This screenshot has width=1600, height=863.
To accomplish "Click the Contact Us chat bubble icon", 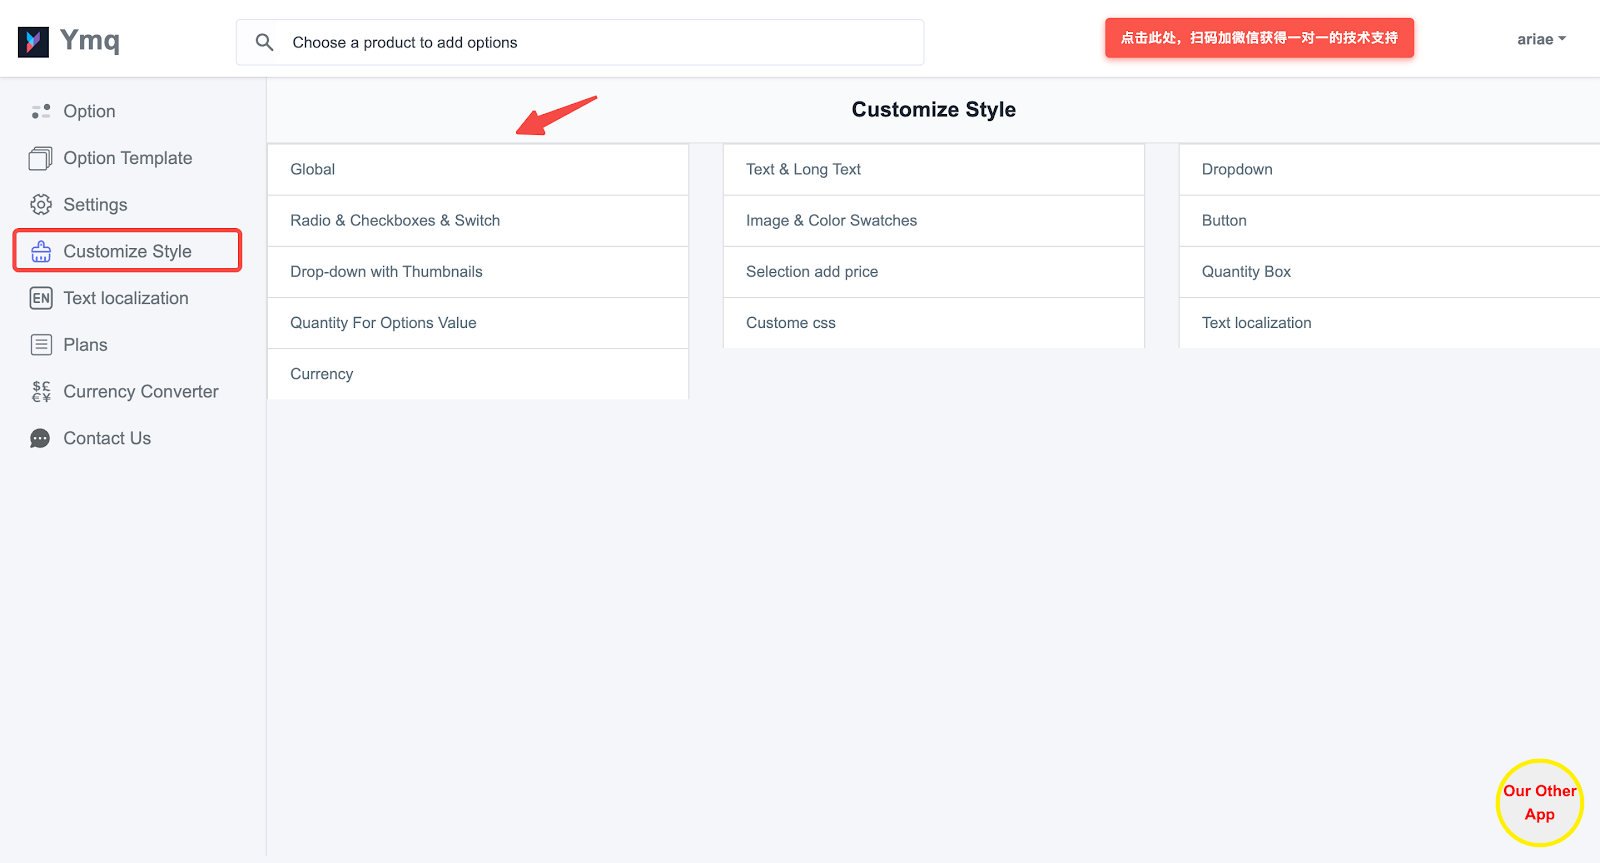I will (x=41, y=438).
